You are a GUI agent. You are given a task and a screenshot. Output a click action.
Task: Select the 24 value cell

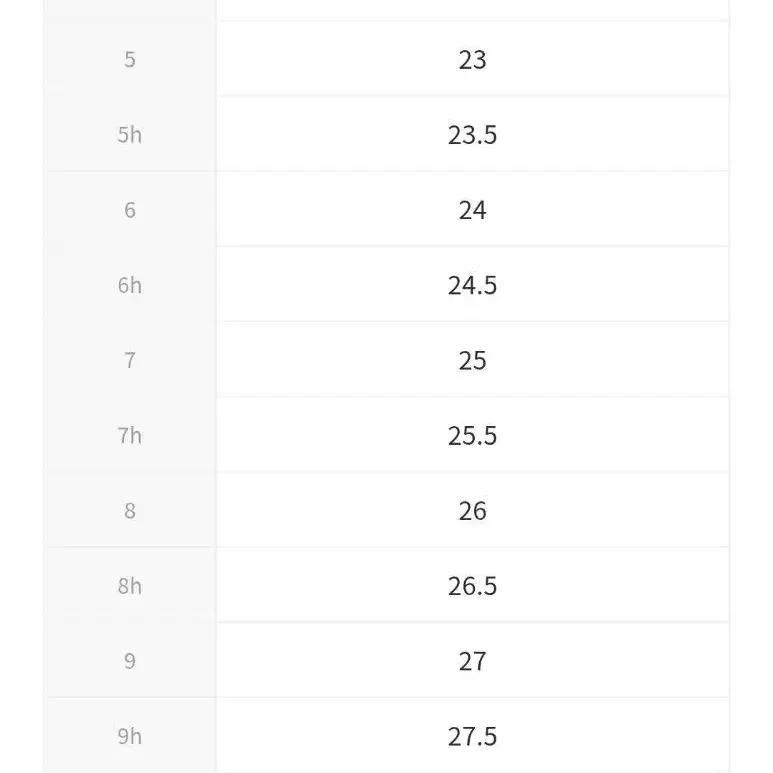click(472, 210)
